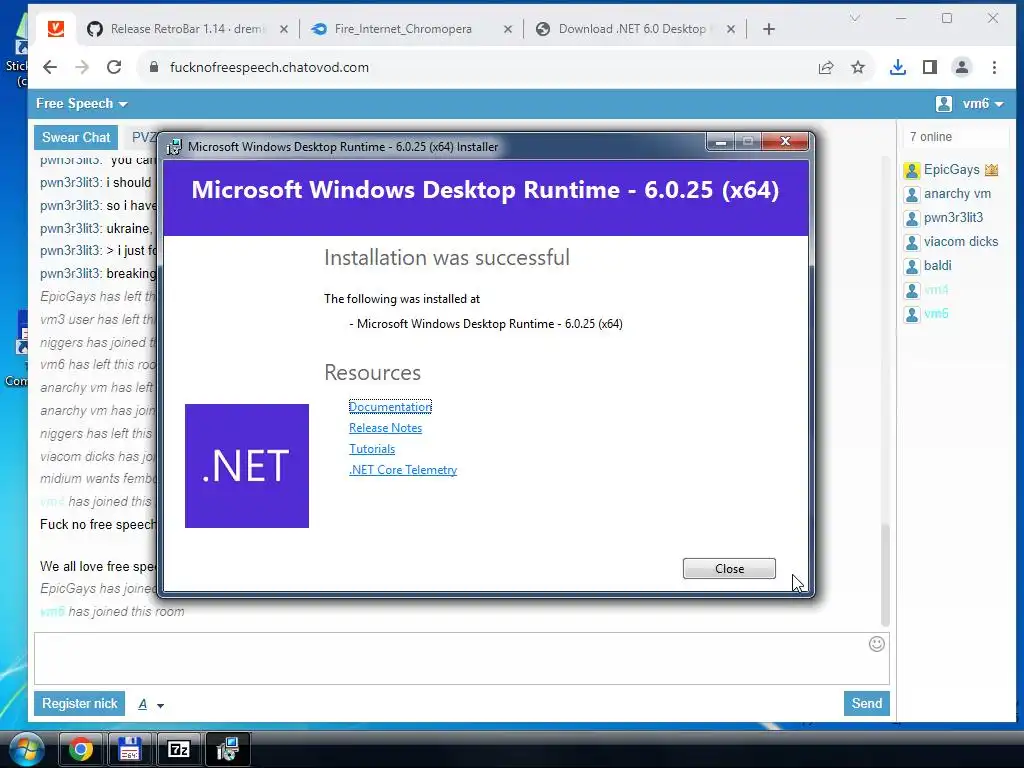Open the floppy disk taskbar app
1024x768 pixels.
pyautogui.click(x=130, y=750)
